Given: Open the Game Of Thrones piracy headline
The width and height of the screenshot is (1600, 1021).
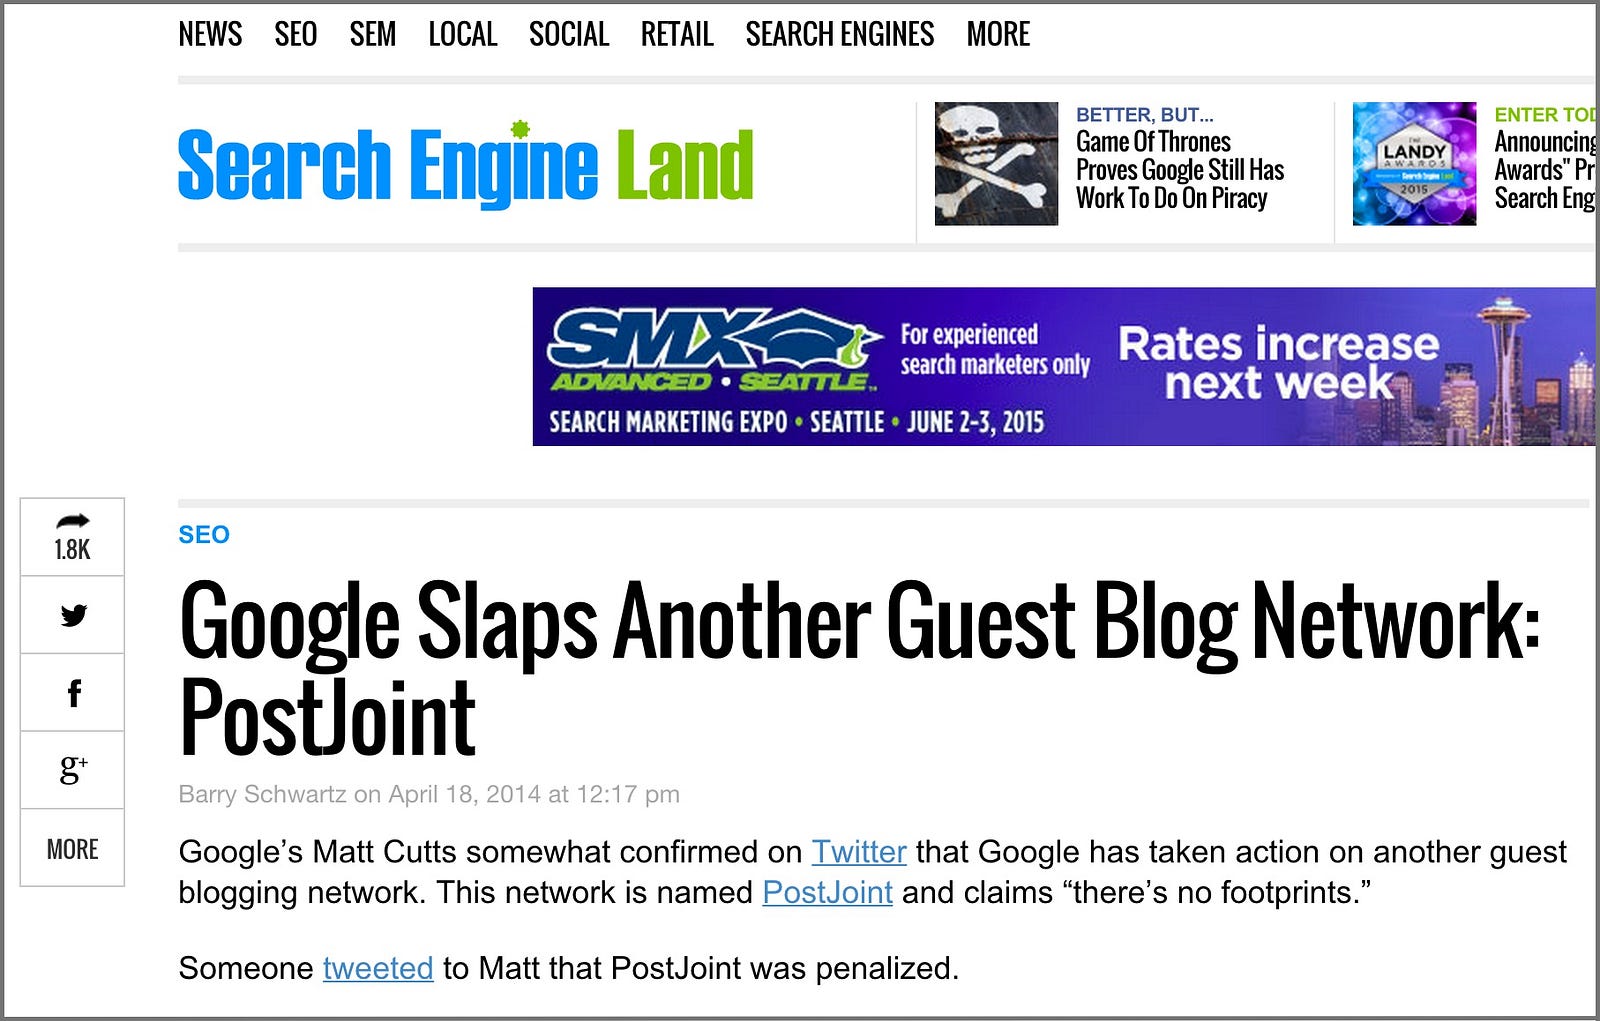Looking at the screenshot, I should tap(1179, 170).
